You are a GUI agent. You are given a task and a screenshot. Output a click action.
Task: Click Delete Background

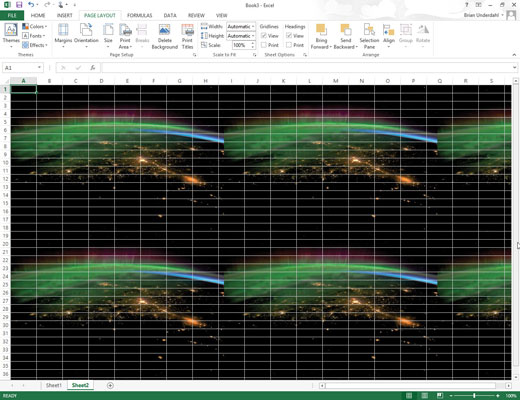tap(165, 36)
